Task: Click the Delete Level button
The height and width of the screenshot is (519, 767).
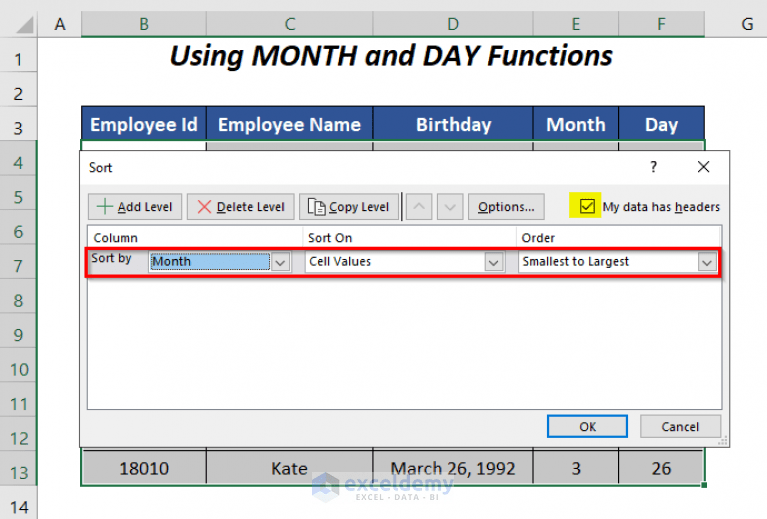Action: (x=241, y=207)
